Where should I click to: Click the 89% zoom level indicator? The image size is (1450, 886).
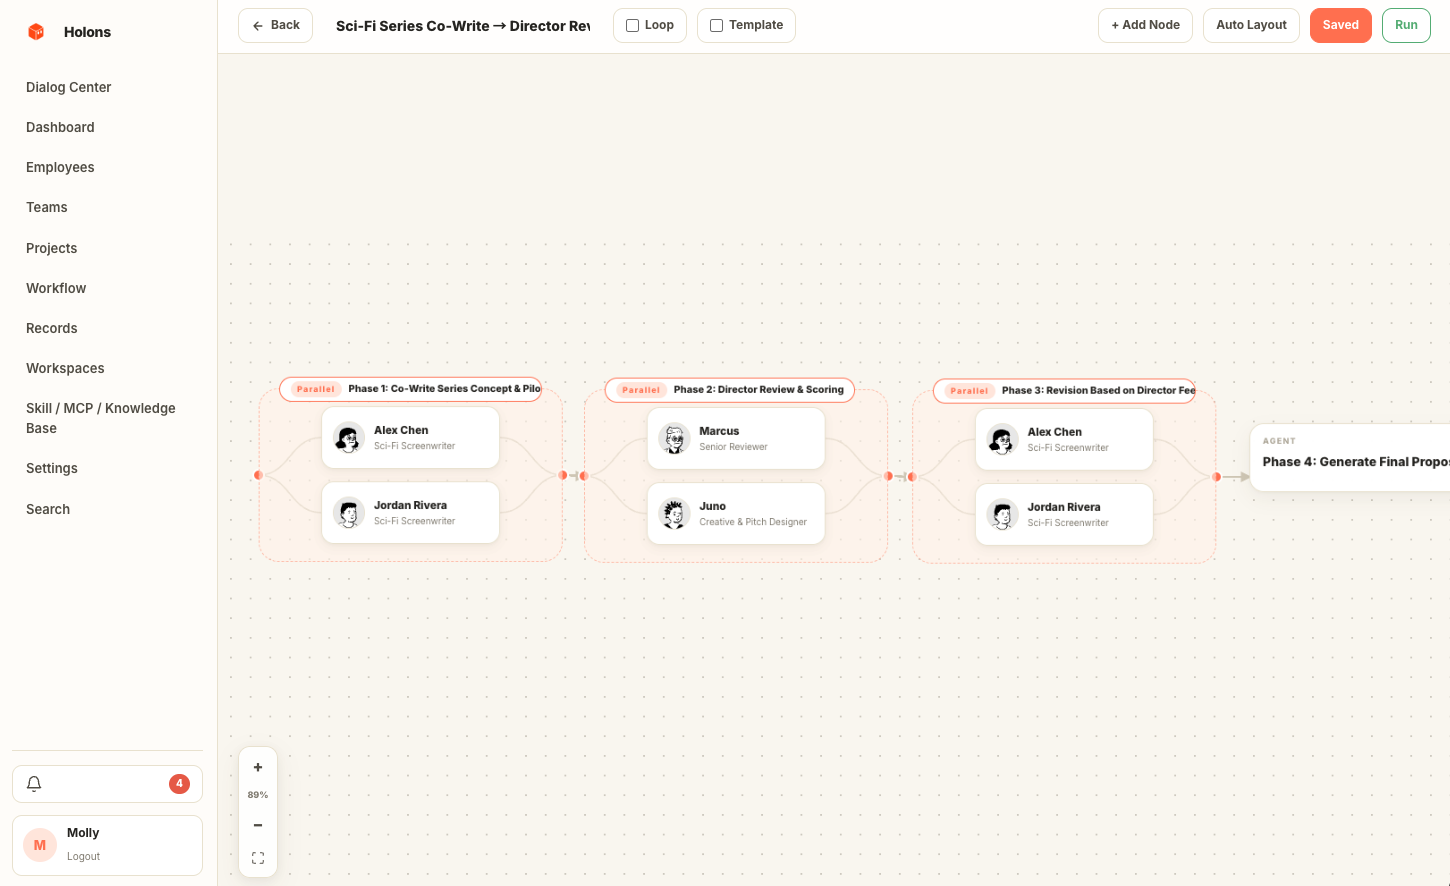pyautogui.click(x=258, y=794)
